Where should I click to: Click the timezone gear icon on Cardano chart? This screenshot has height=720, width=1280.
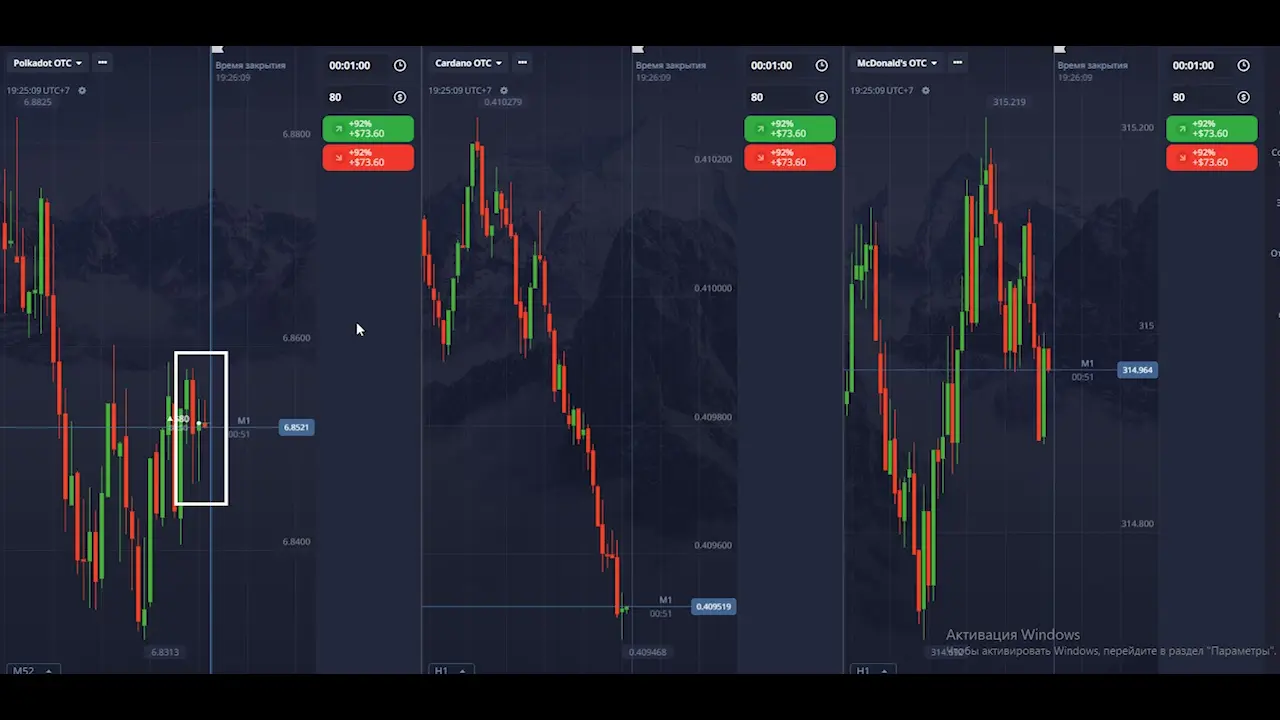[x=504, y=91]
